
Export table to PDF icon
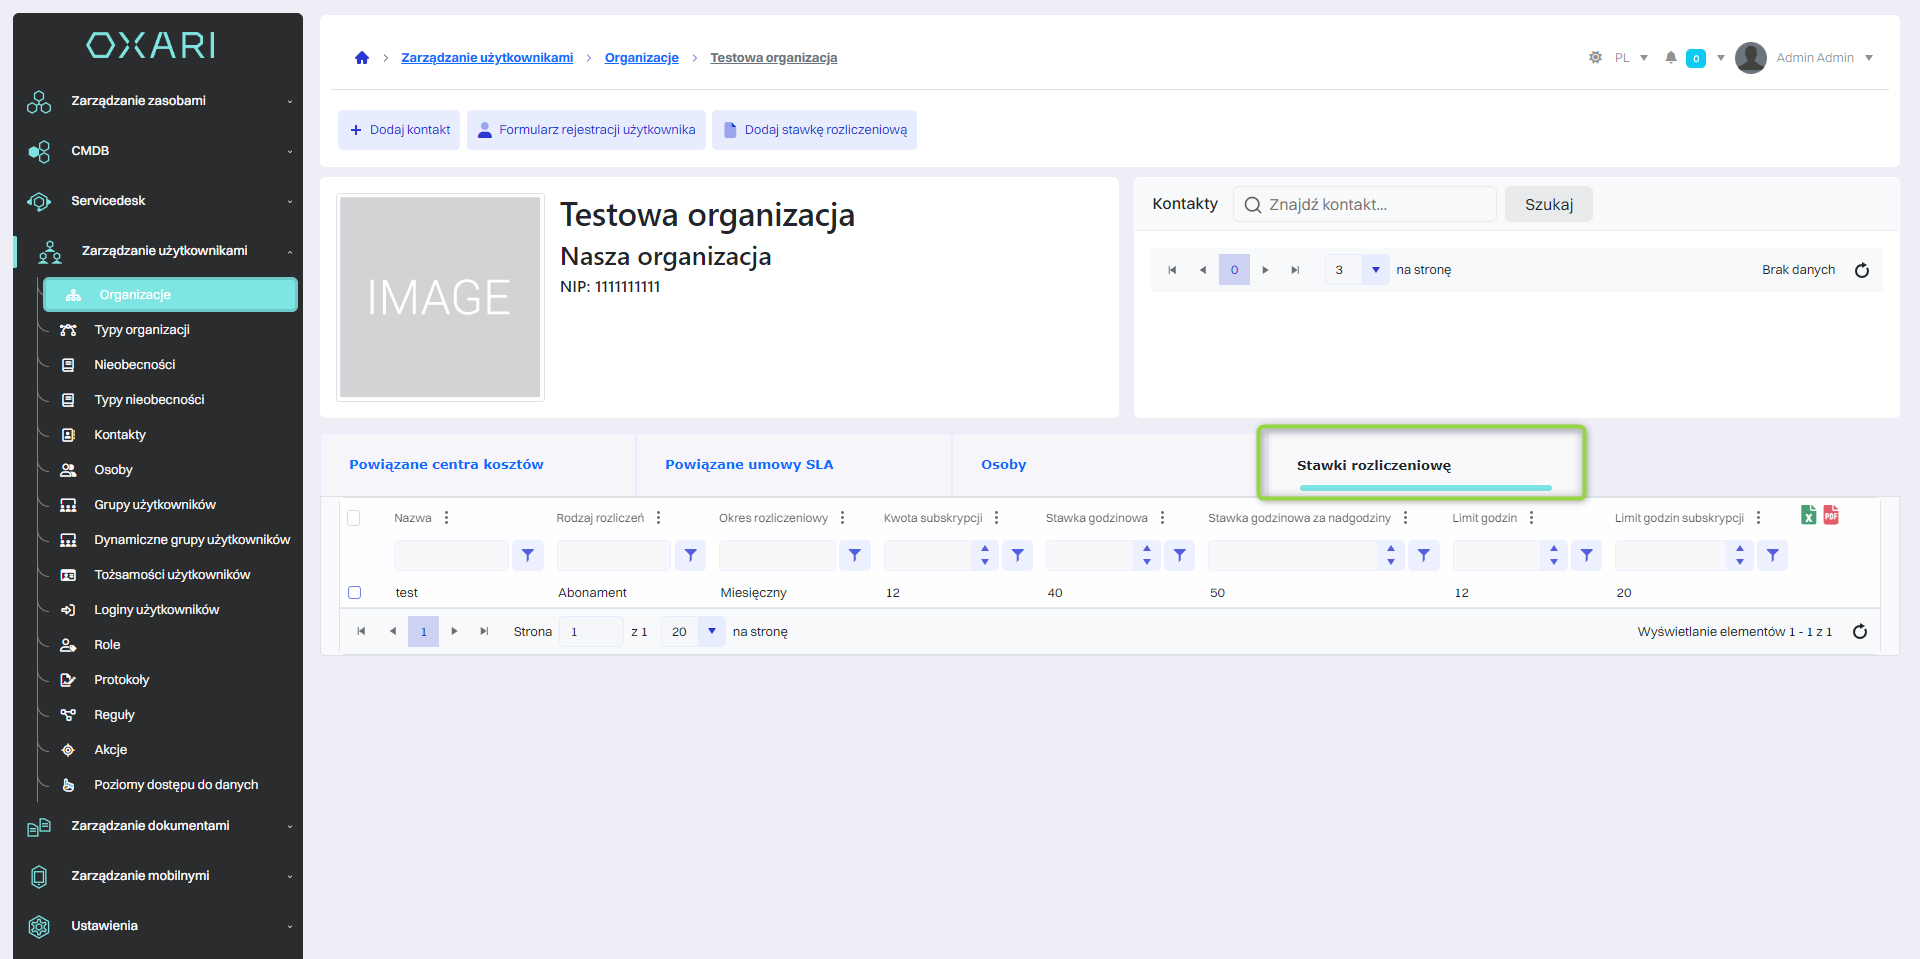click(x=1831, y=515)
